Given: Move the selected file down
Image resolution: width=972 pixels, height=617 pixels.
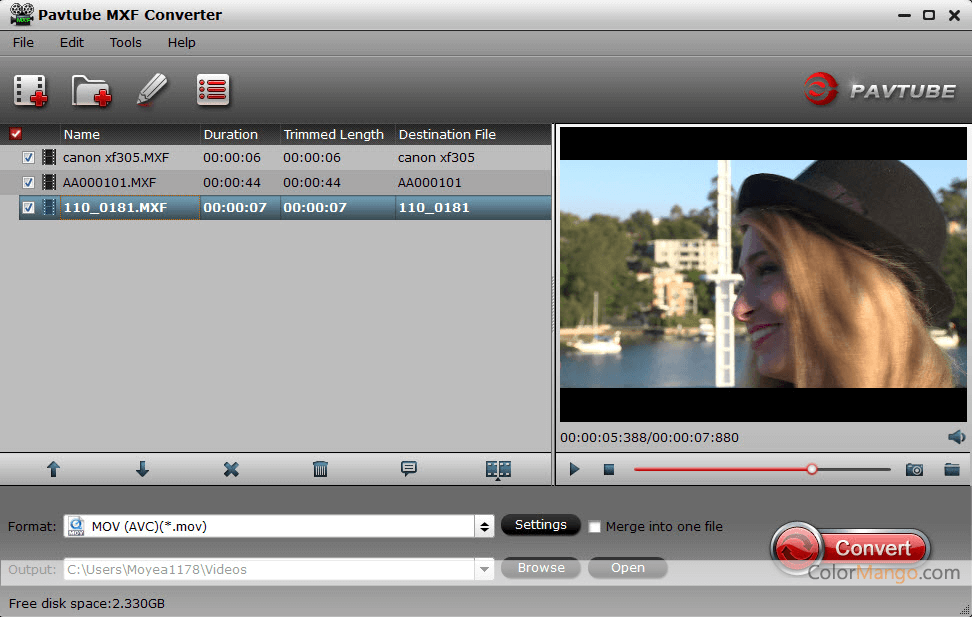Looking at the screenshot, I should (142, 469).
